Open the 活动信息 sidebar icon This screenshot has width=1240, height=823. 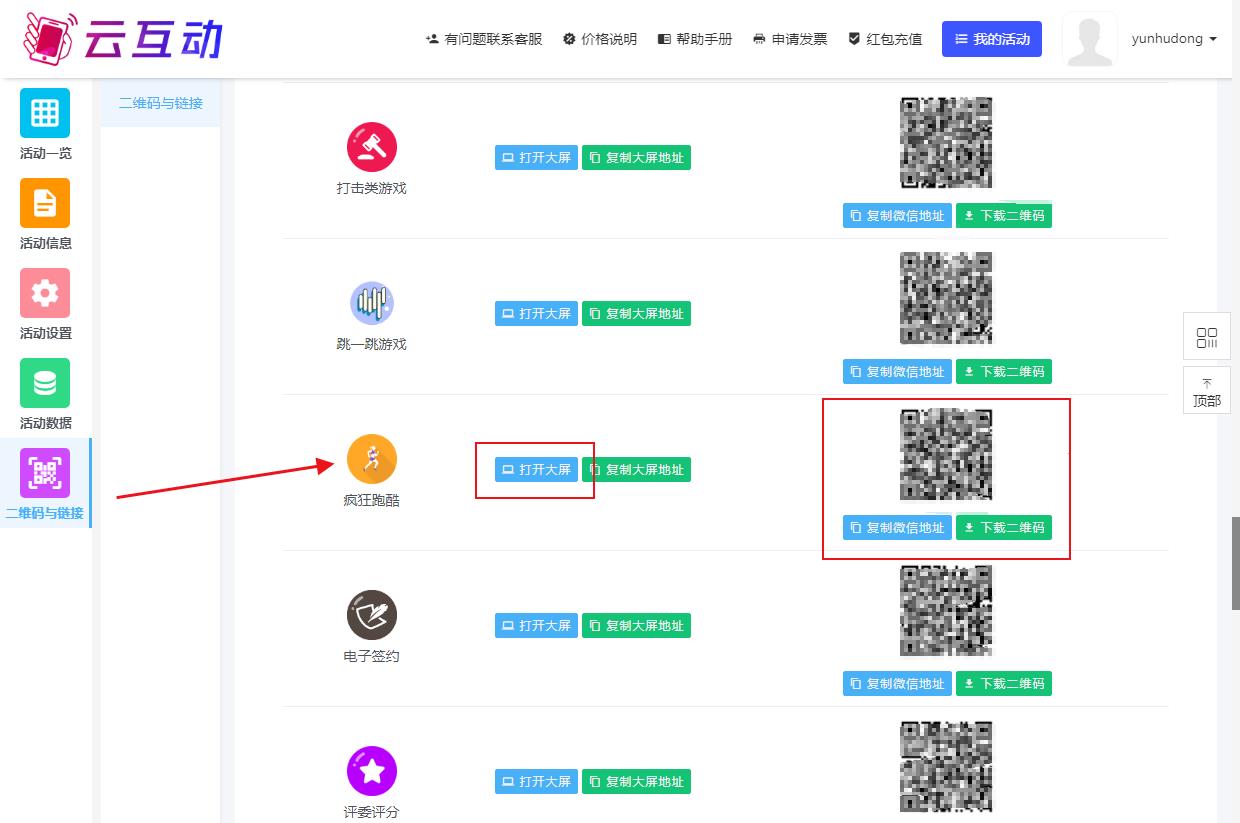45,203
